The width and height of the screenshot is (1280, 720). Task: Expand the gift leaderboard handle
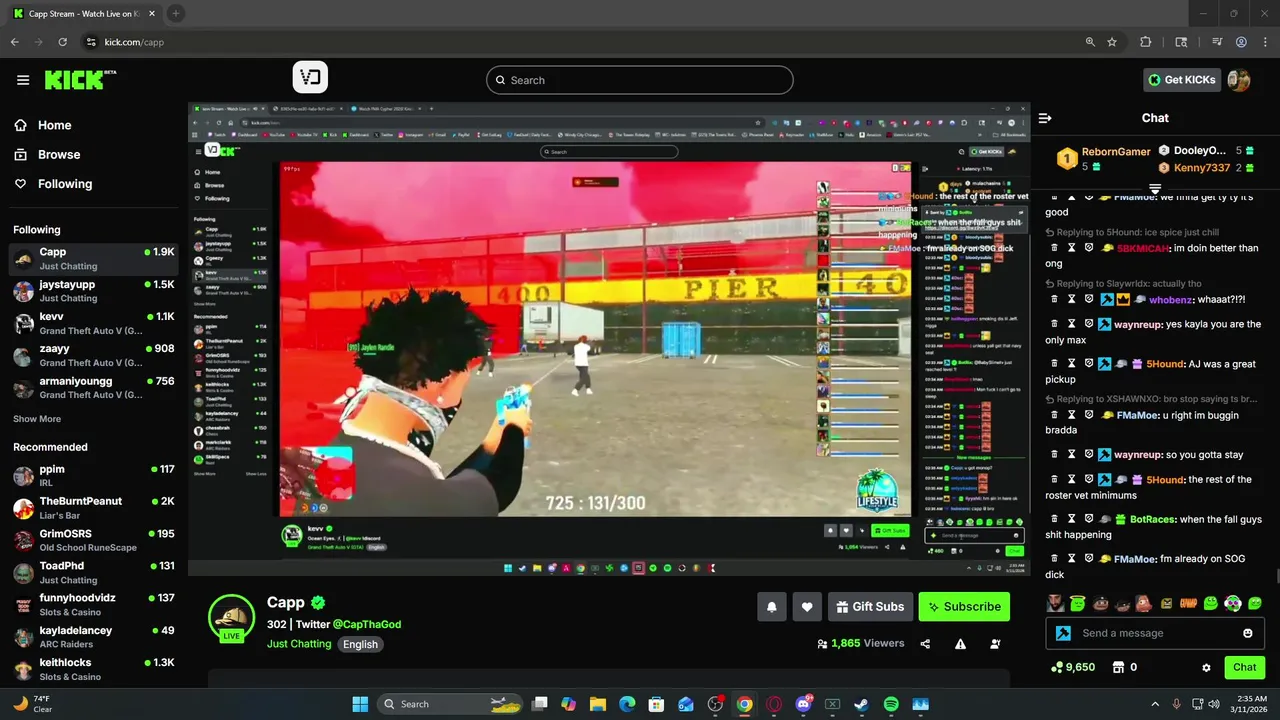pyautogui.click(x=1155, y=188)
